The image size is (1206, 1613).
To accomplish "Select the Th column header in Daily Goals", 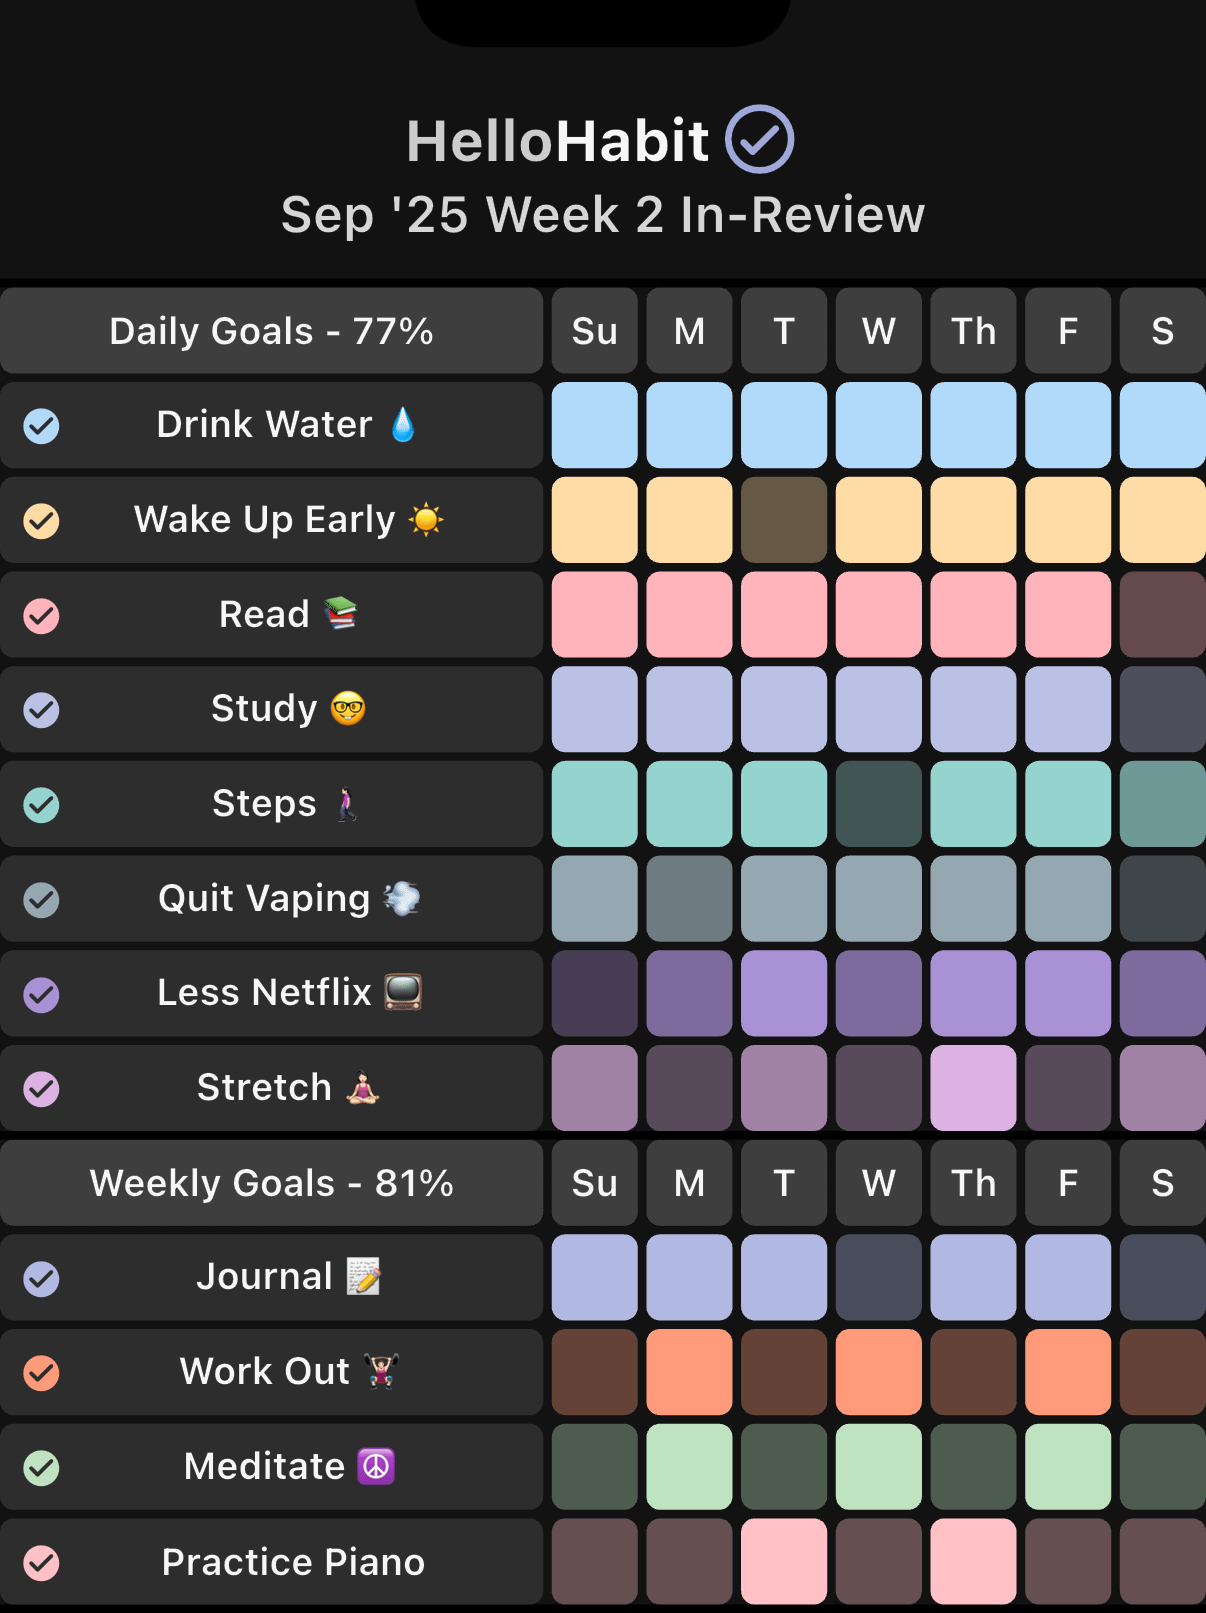I will coord(973,331).
